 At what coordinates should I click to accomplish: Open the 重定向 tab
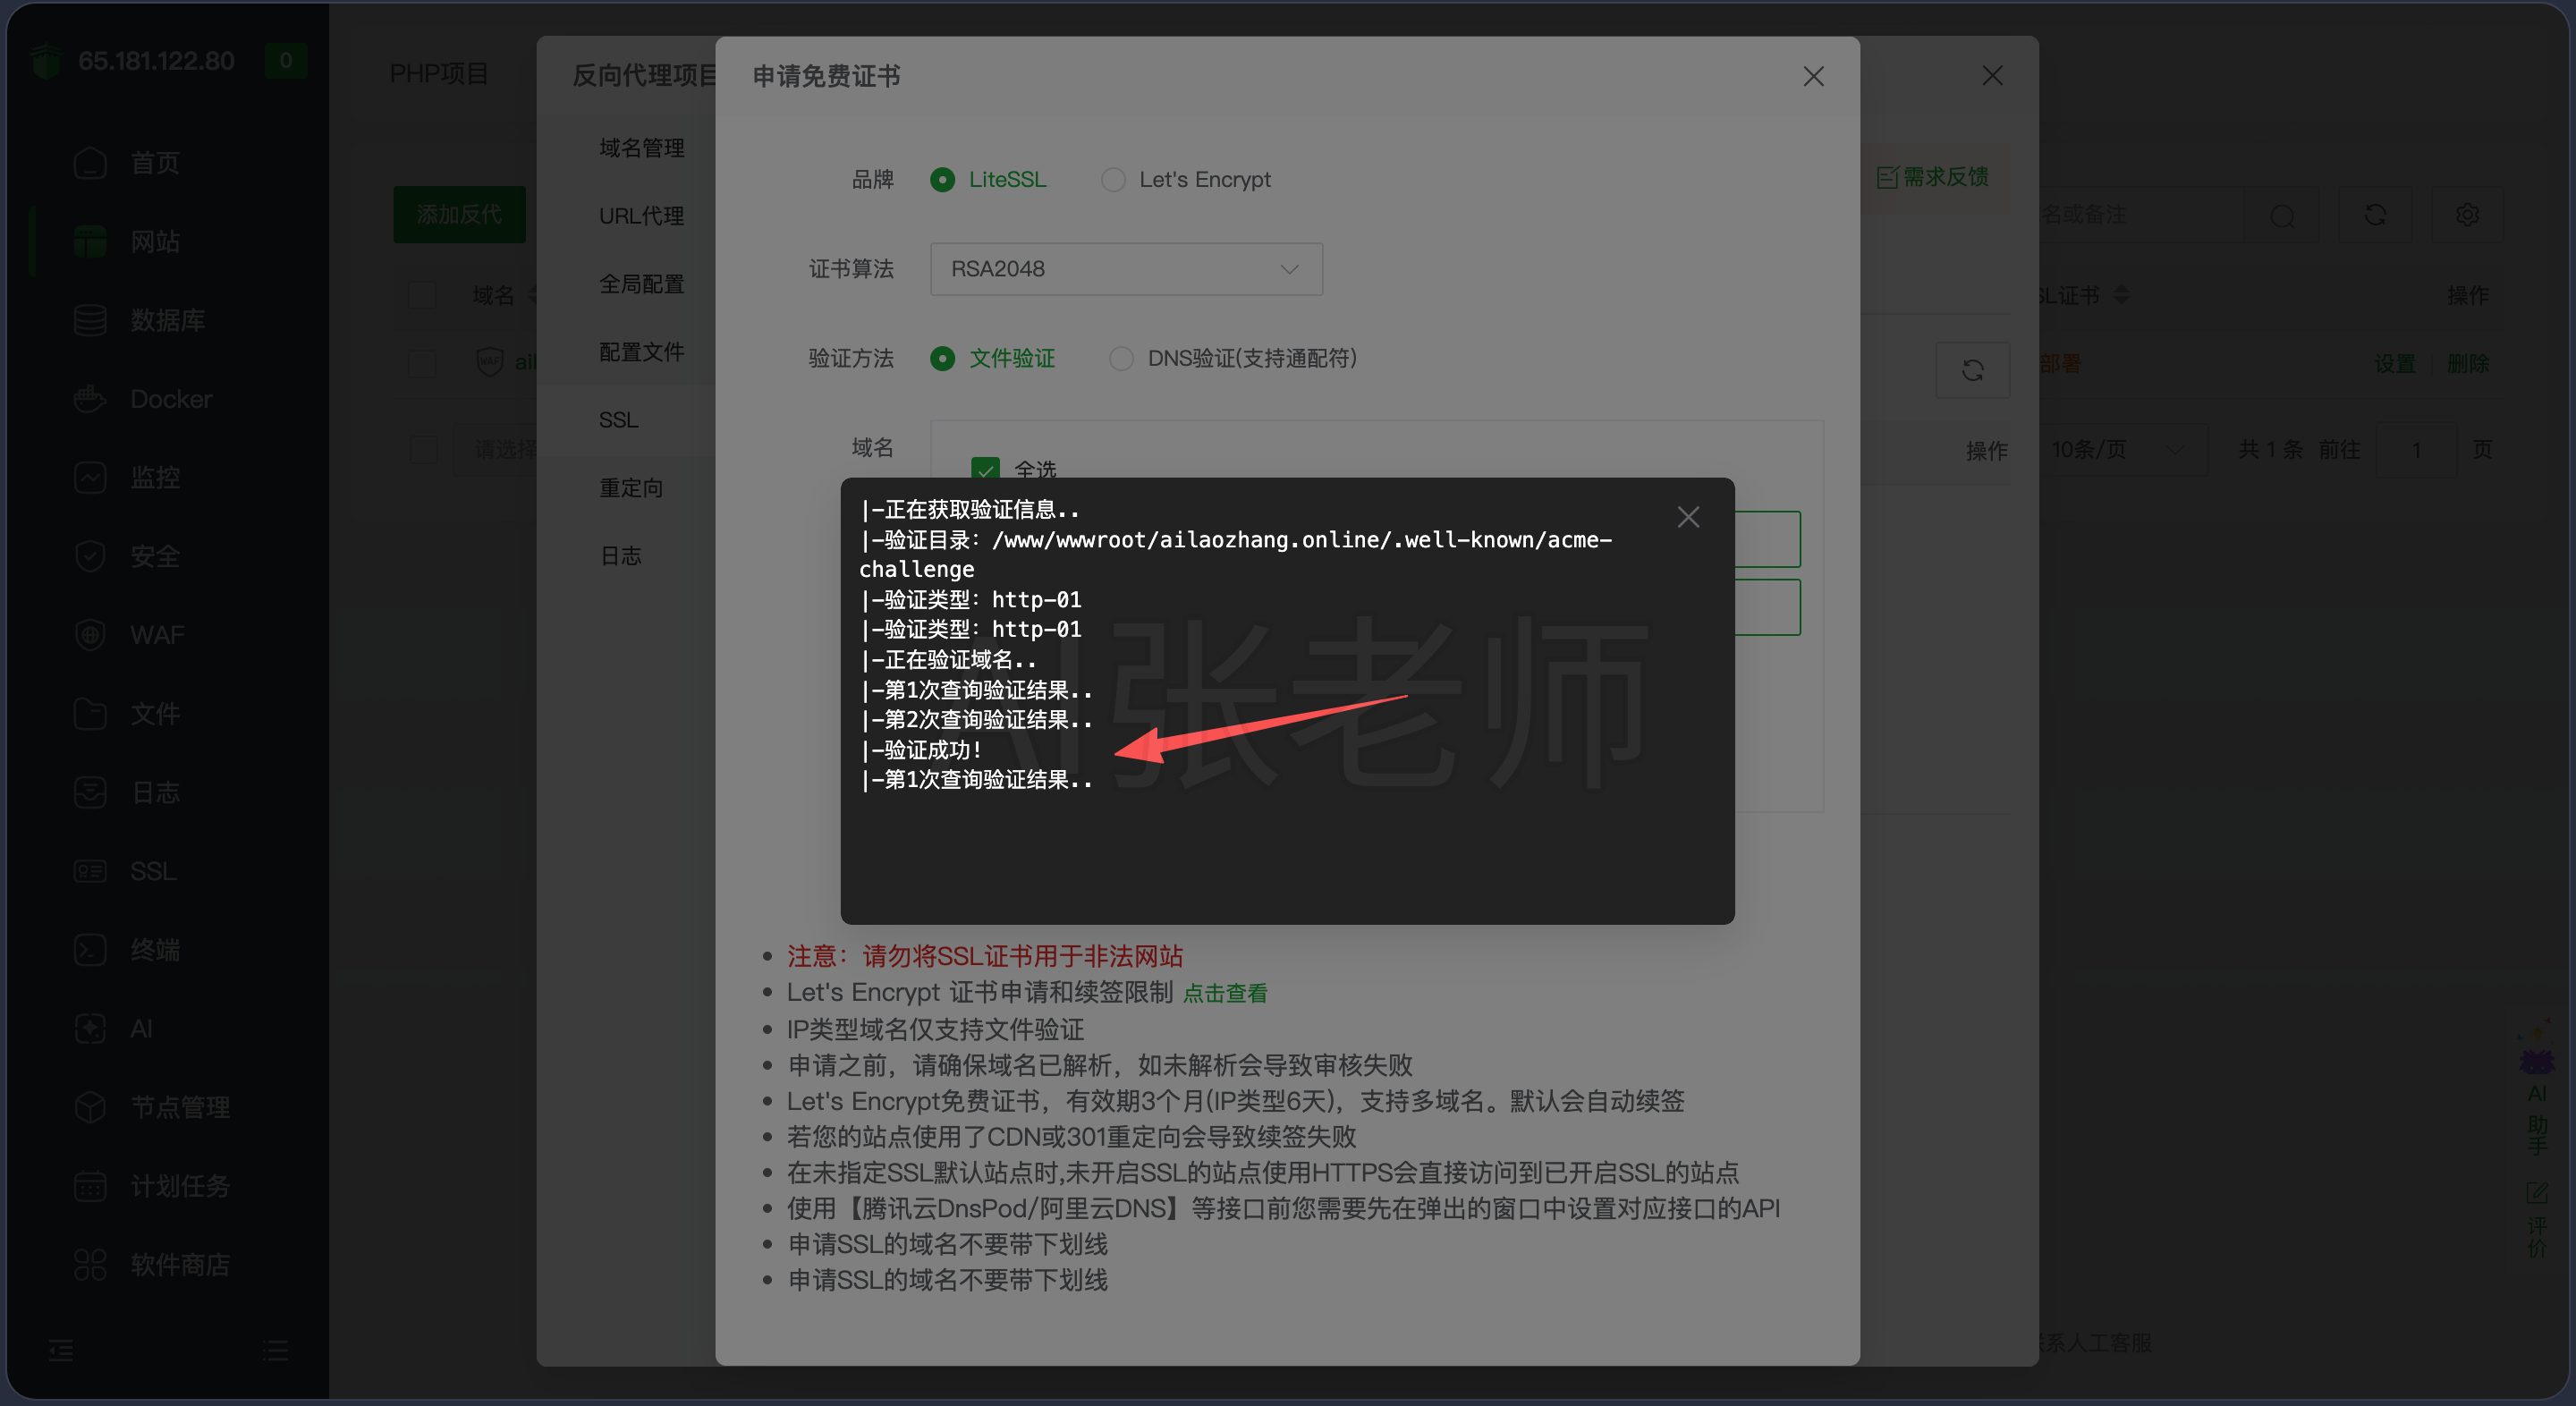[631, 488]
